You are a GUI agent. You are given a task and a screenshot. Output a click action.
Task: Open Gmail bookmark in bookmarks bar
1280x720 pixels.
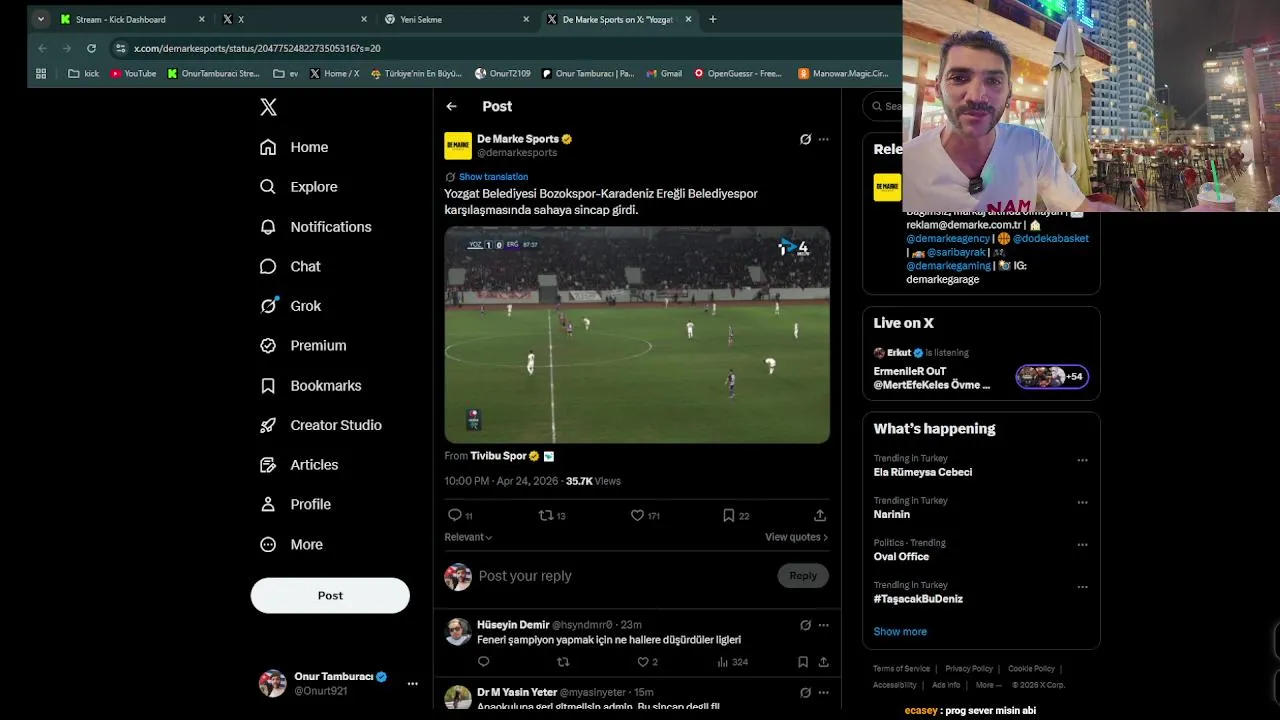pos(664,73)
